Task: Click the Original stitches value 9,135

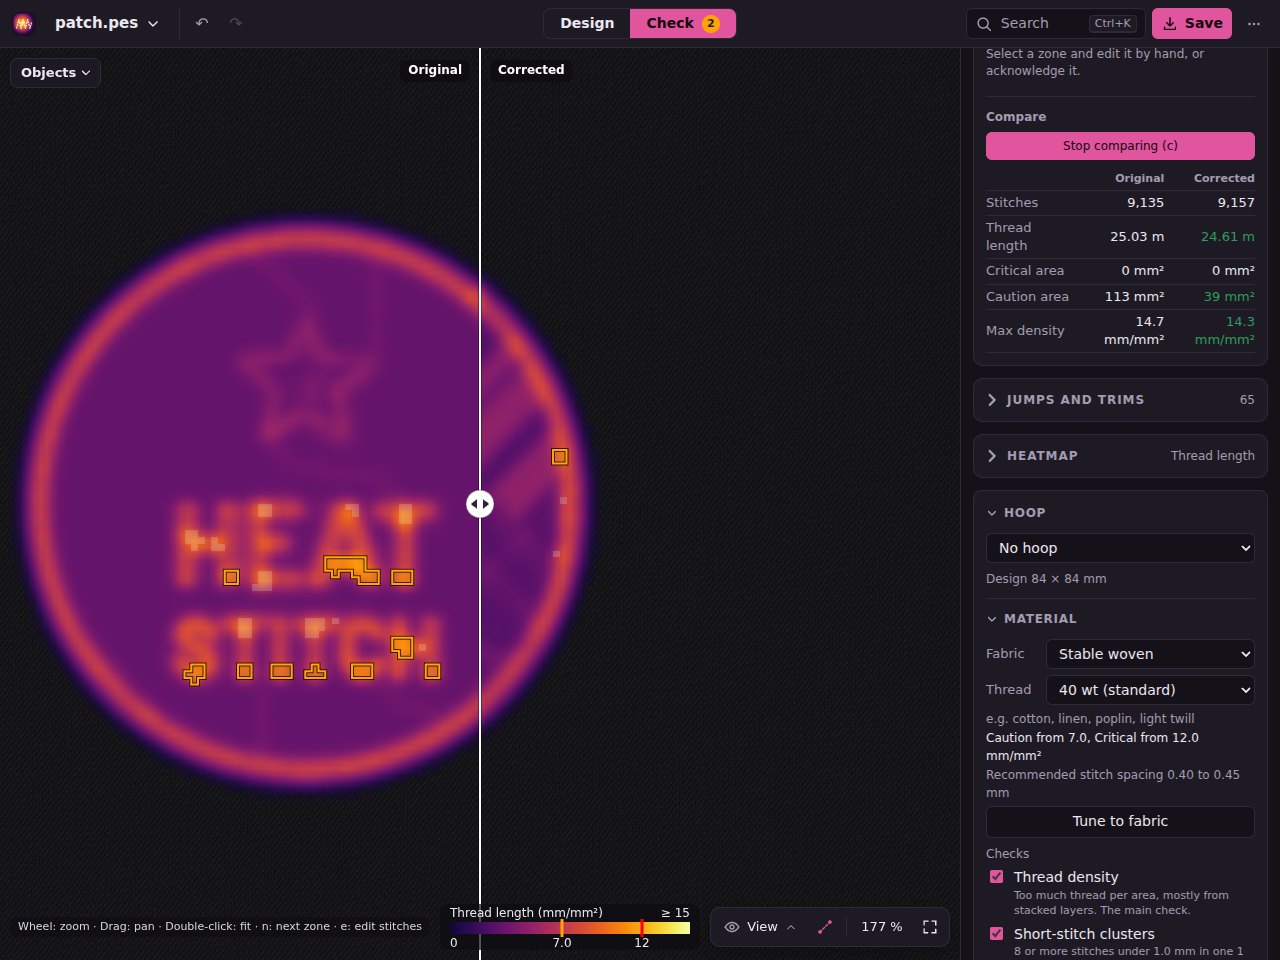Action: [1145, 202]
